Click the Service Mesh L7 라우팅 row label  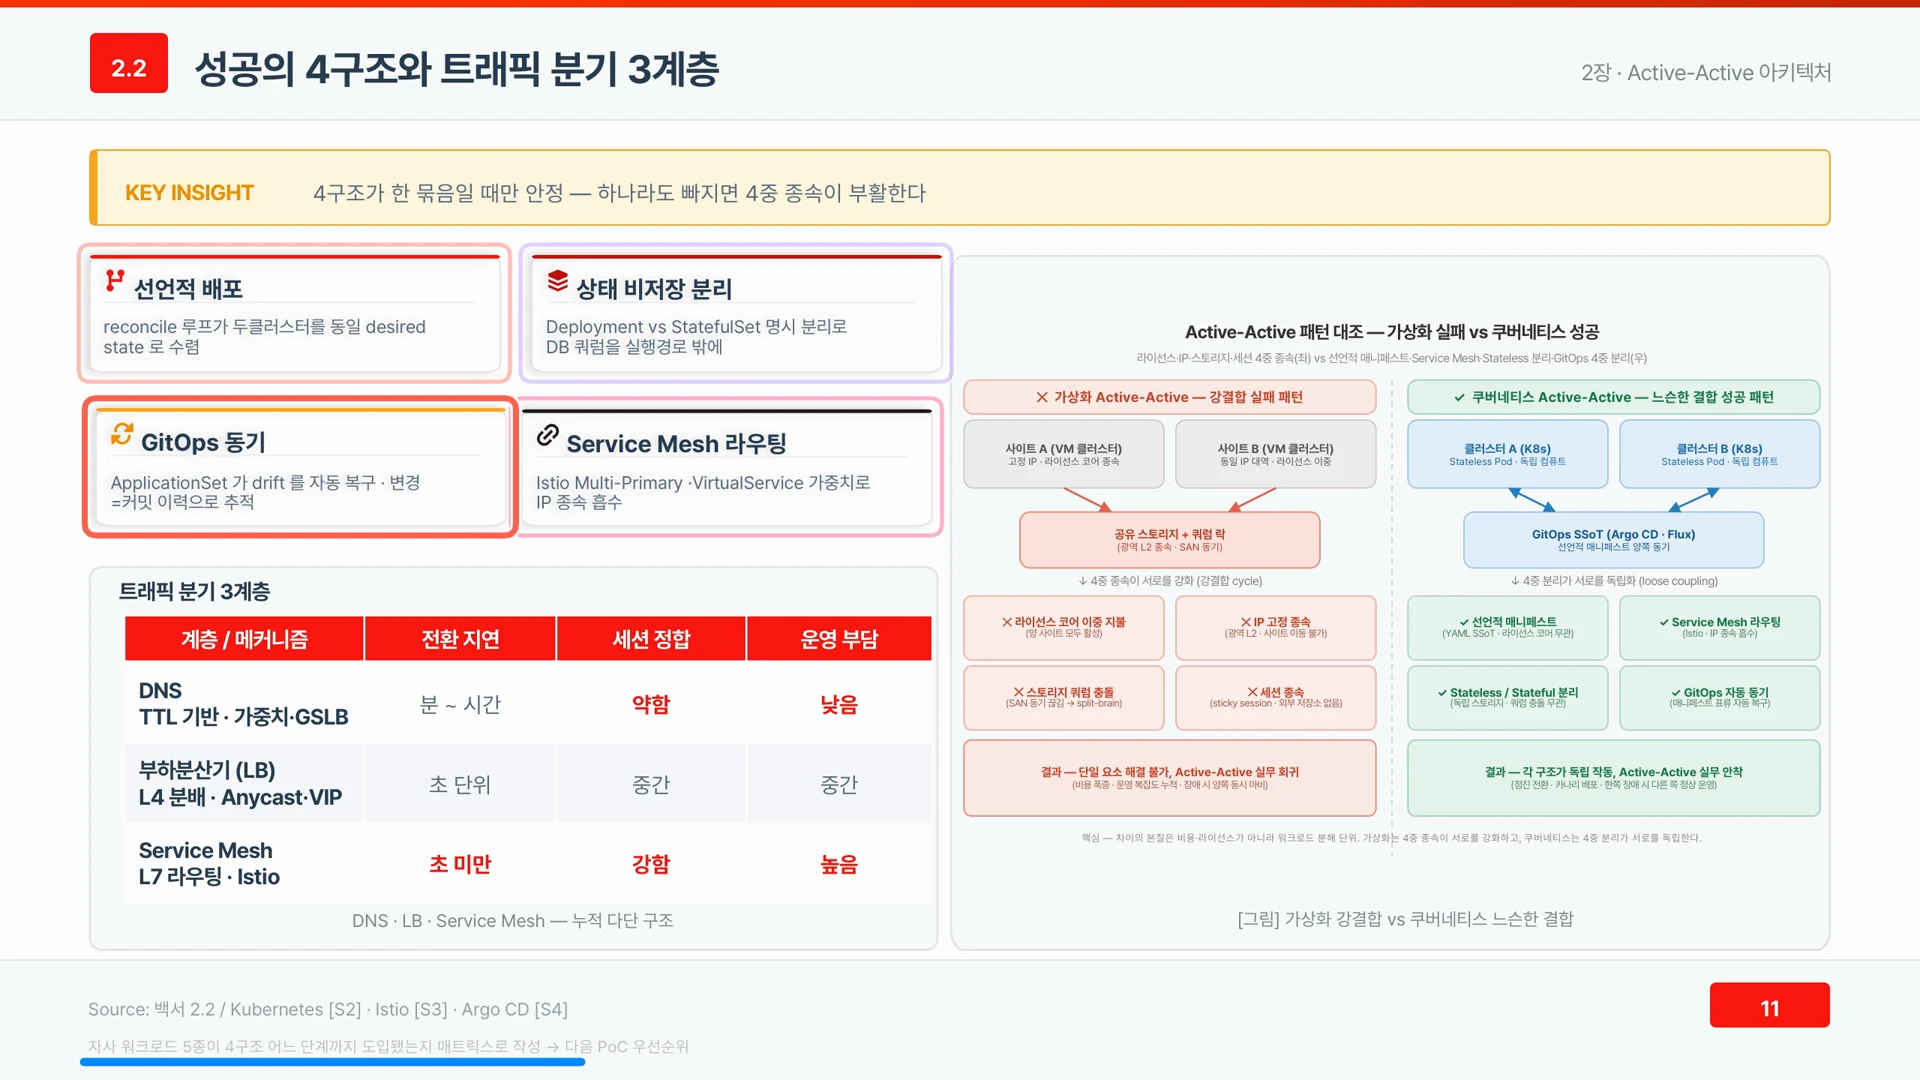209,864
